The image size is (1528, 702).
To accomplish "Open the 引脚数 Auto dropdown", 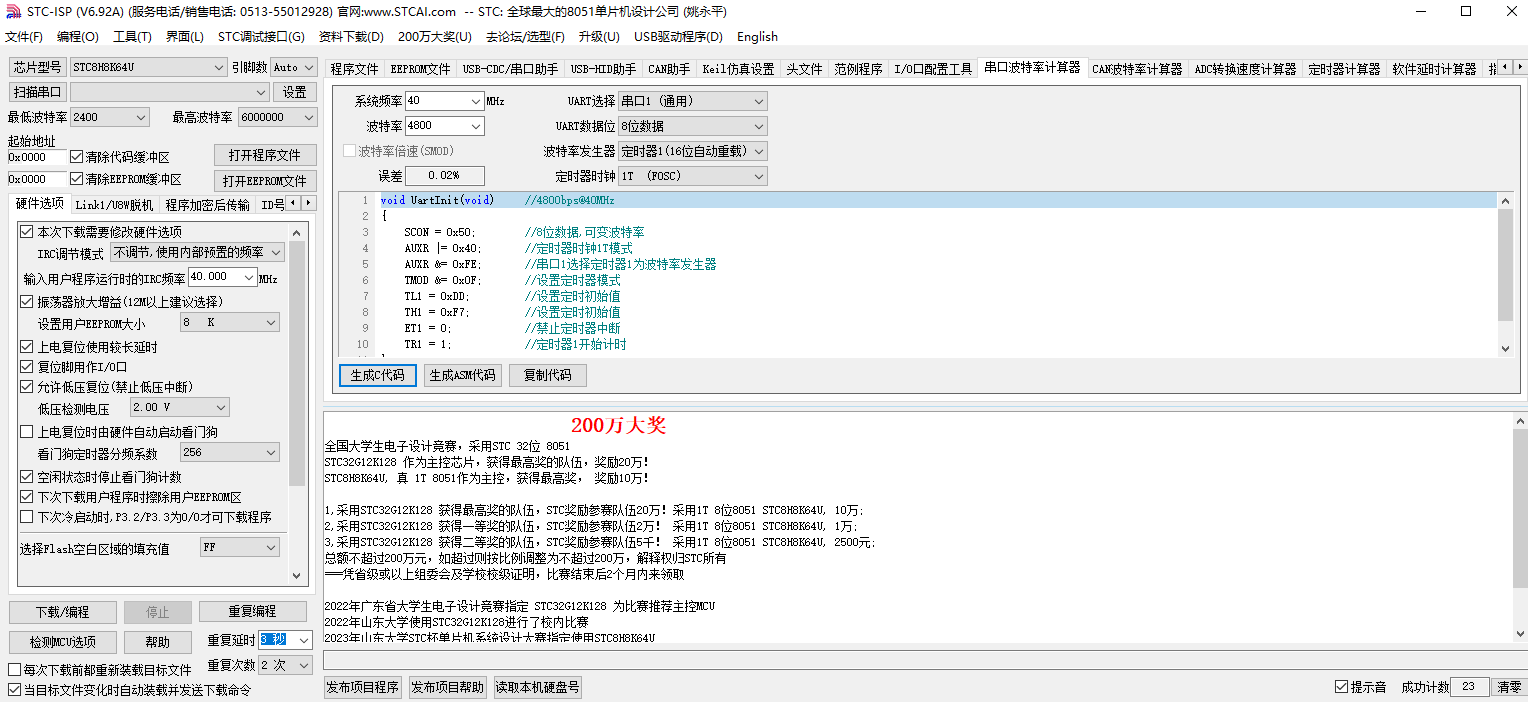I will (x=293, y=67).
